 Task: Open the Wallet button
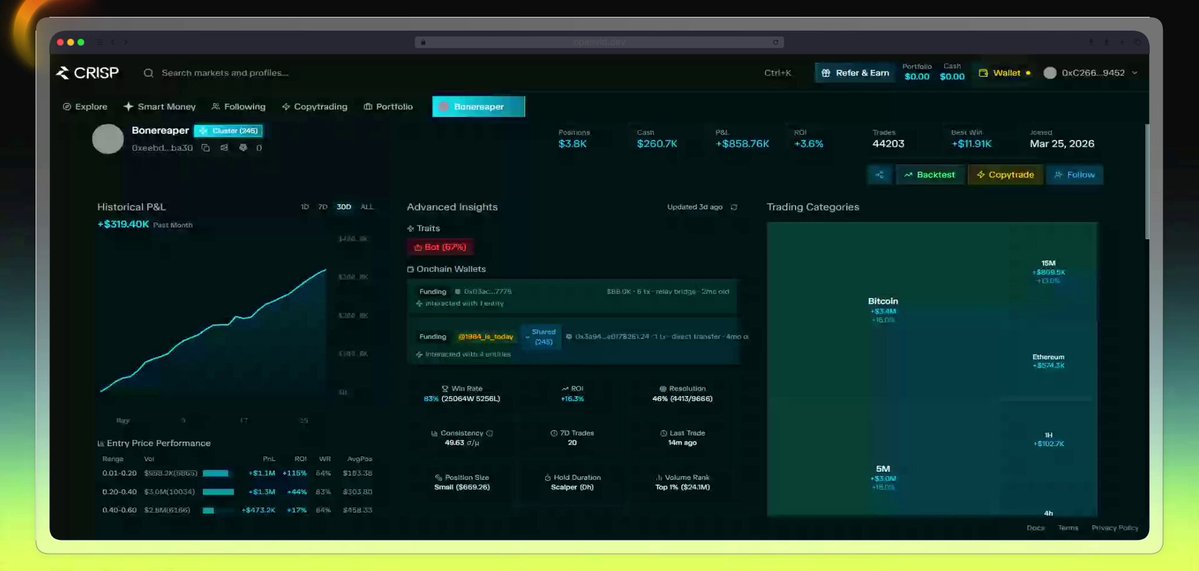click(1005, 73)
